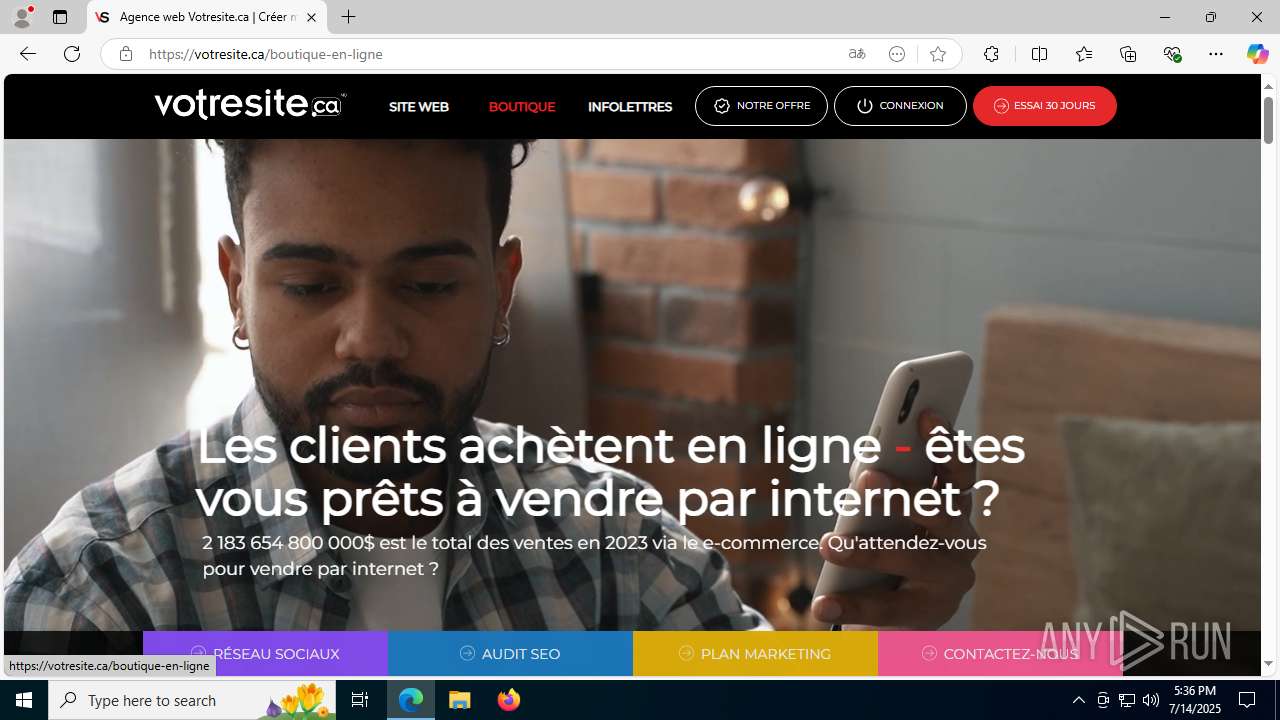Toggle Split screen icon
The height and width of the screenshot is (720, 1280).
coord(1039,54)
